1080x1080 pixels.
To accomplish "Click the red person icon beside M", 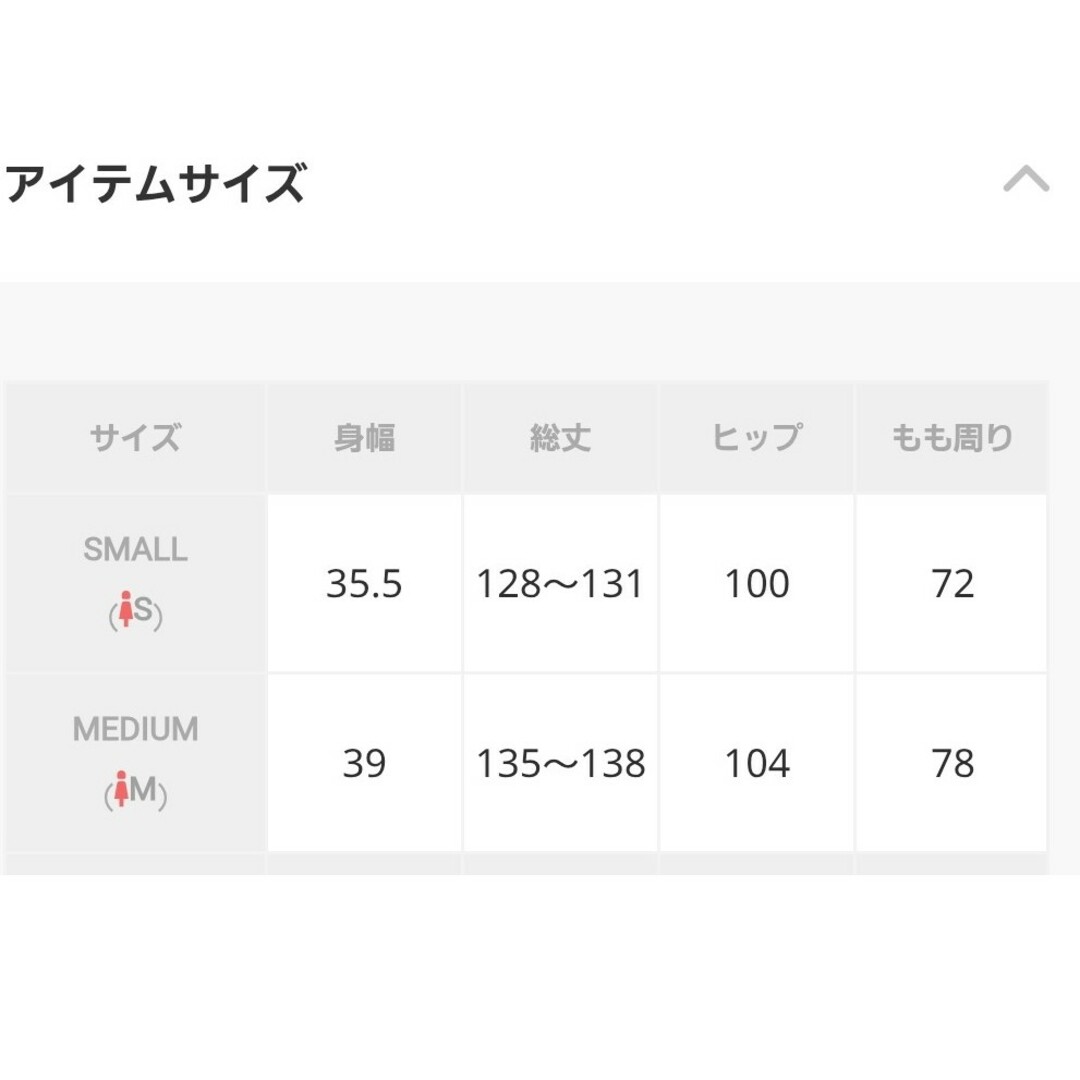I will [121, 788].
